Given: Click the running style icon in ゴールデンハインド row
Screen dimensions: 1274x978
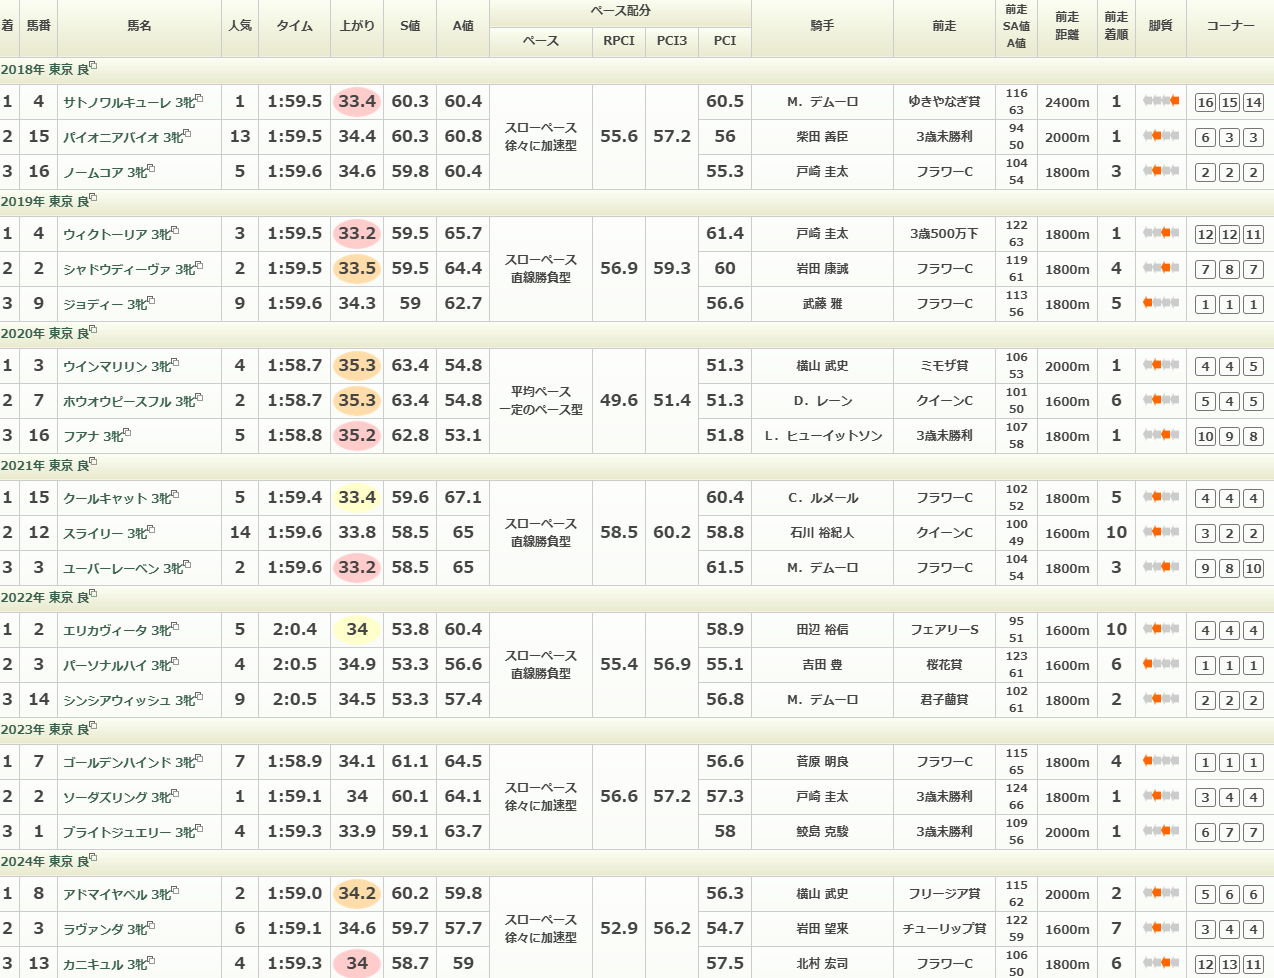Looking at the screenshot, I should pos(1160,761).
